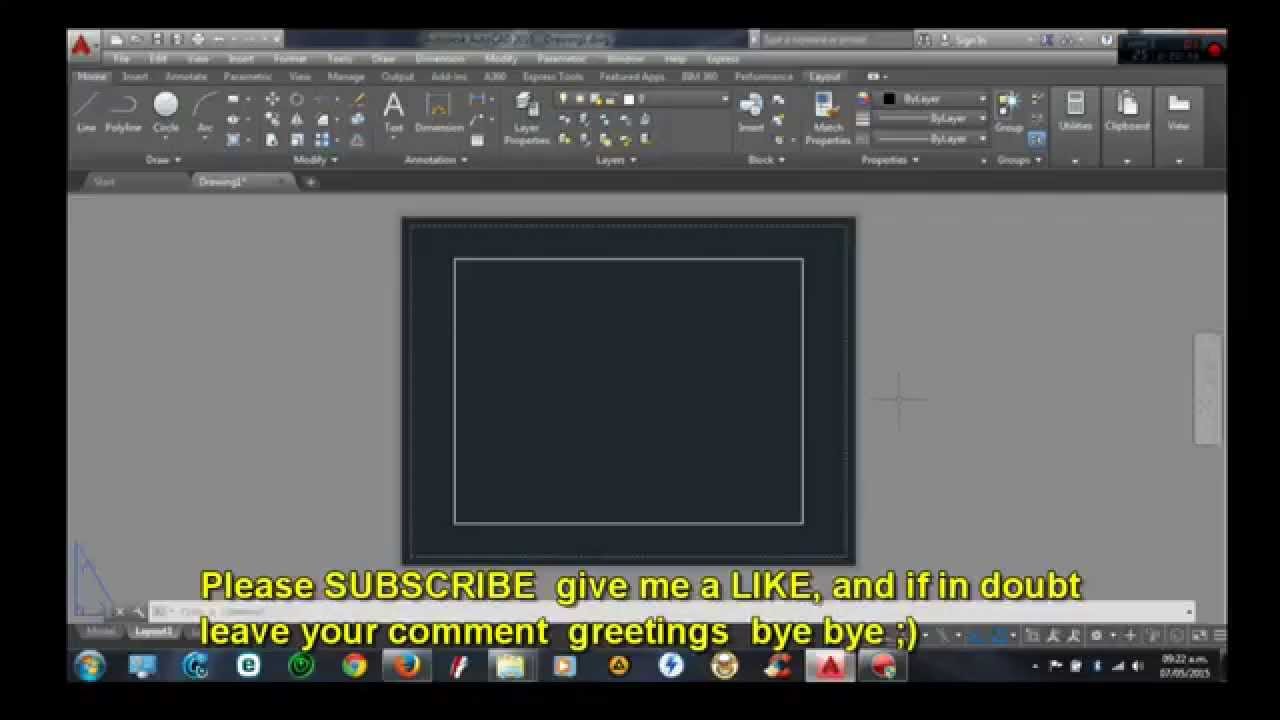Switch to the Output ribbon tab
The height and width of the screenshot is (720, 1280).
tap(397, 77)
